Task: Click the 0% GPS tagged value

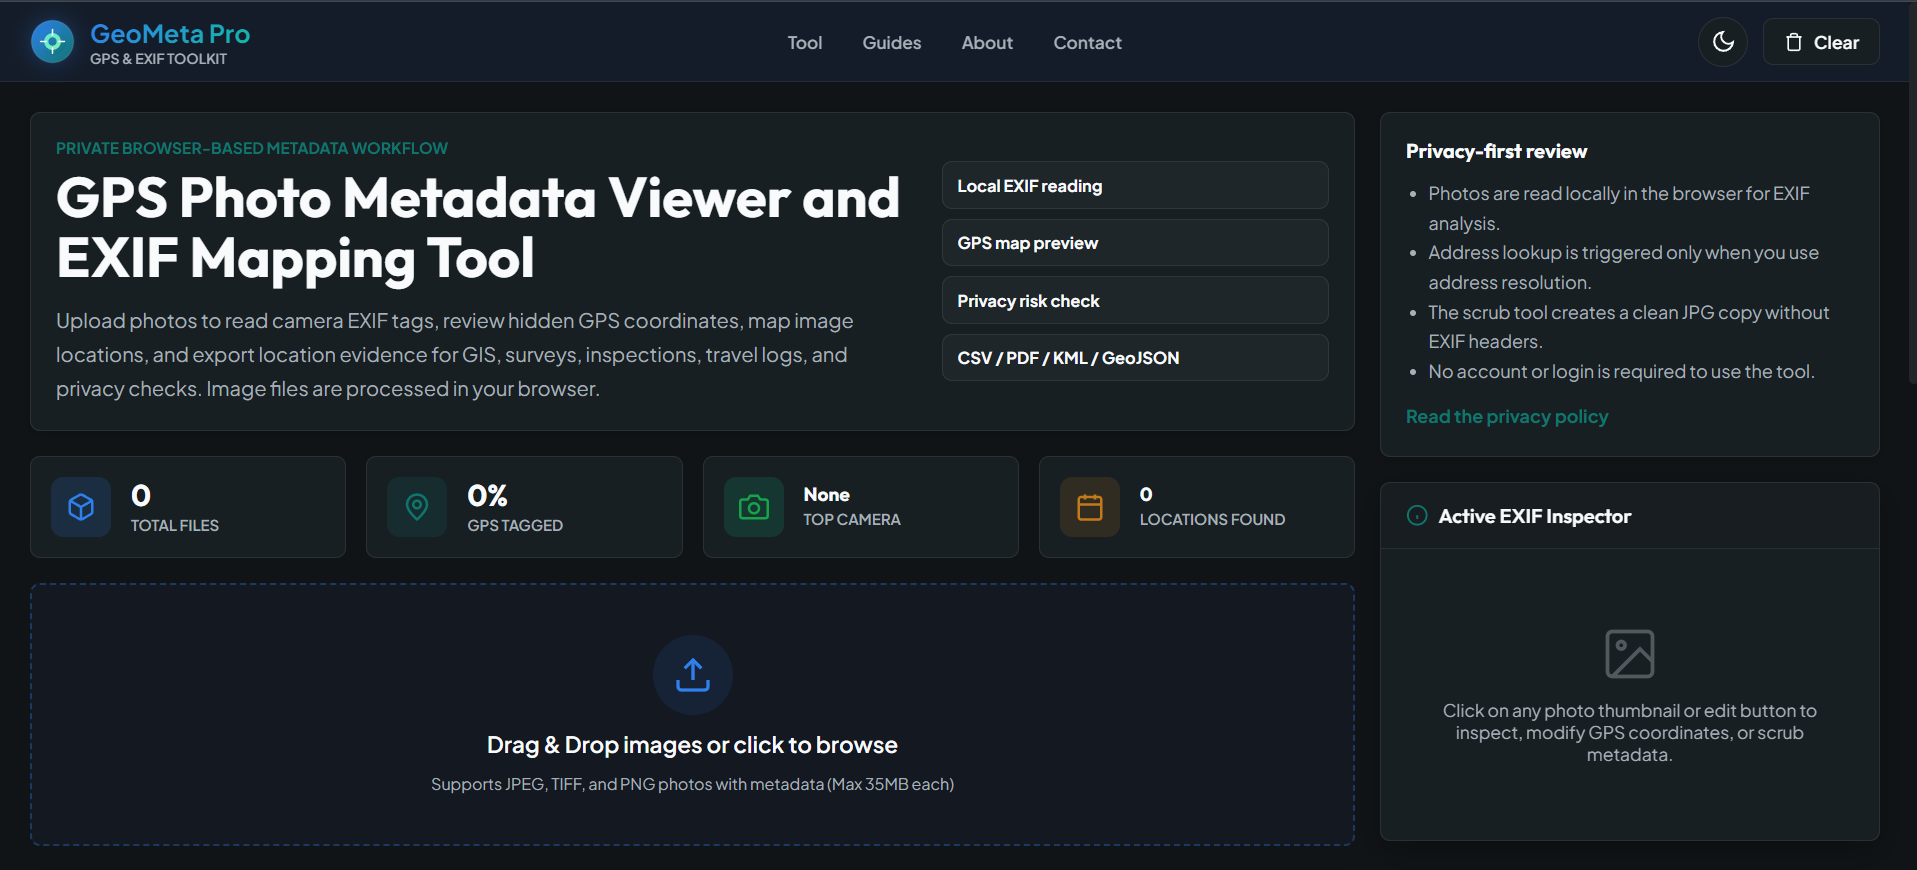Action: pyautogui.click(x=487, y=496)
